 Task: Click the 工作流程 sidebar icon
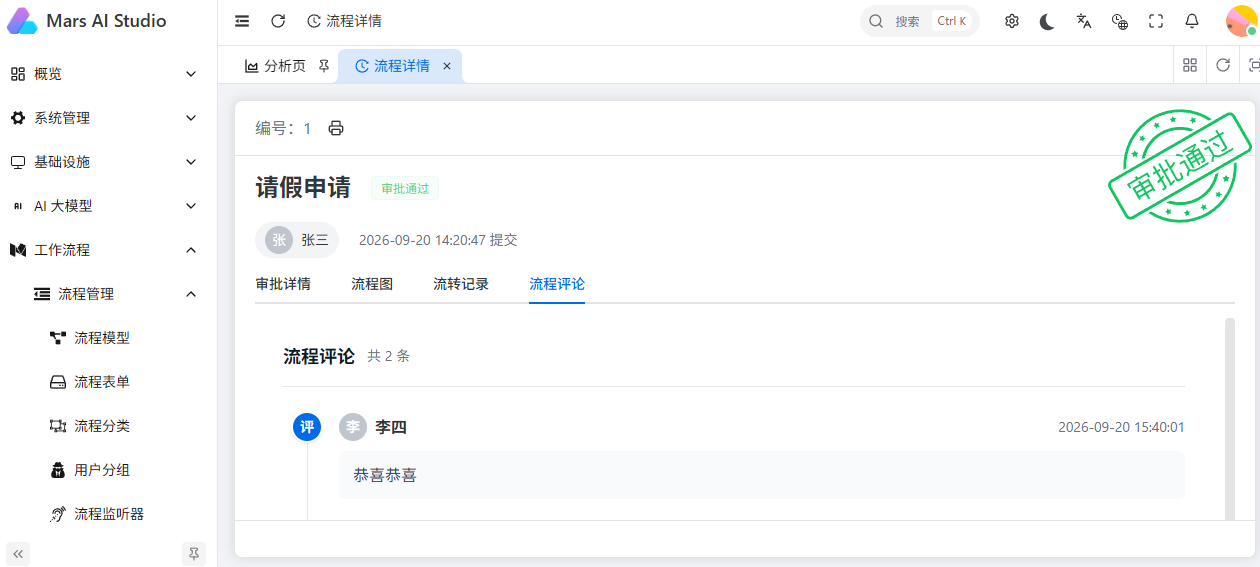[18, 250]
